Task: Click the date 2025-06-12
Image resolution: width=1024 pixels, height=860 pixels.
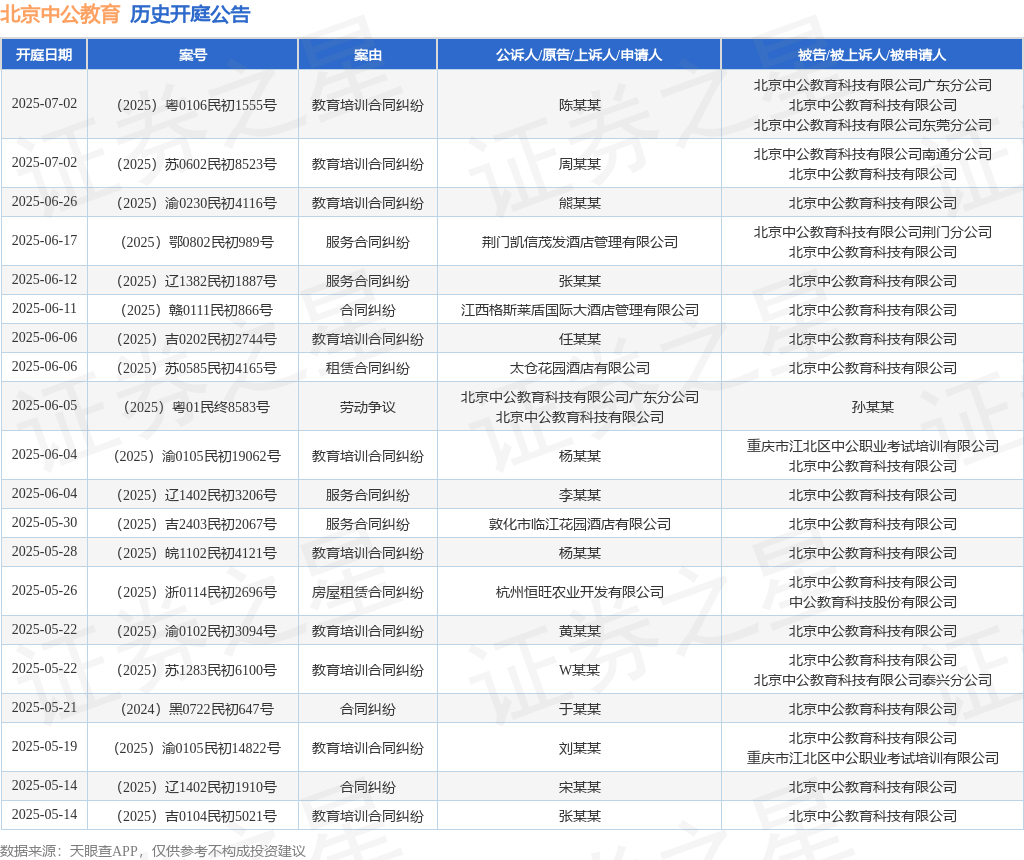Action: (x=44, y=279)
